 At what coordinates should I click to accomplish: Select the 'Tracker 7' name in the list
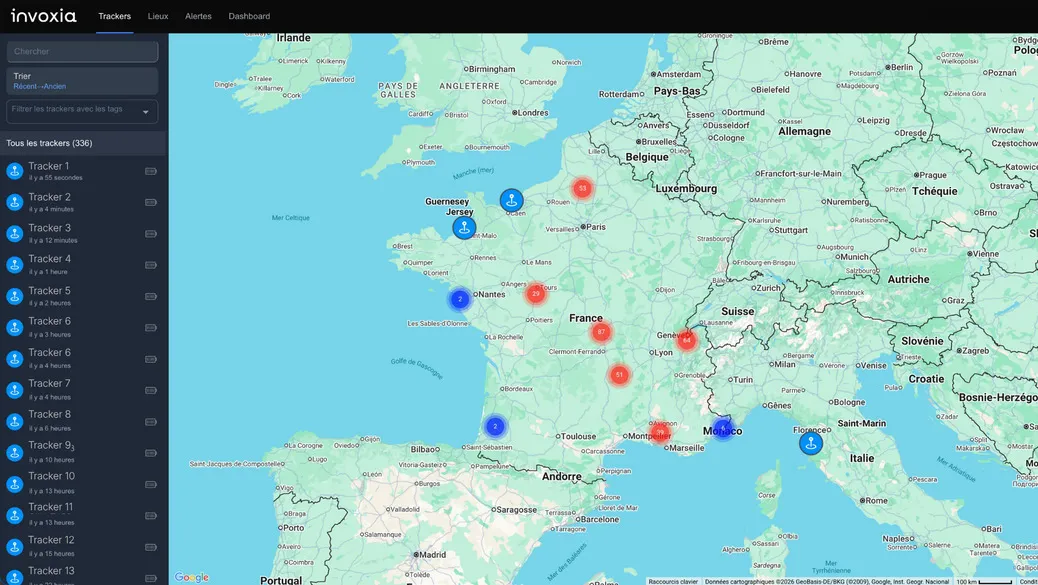(x=49, y=383)
